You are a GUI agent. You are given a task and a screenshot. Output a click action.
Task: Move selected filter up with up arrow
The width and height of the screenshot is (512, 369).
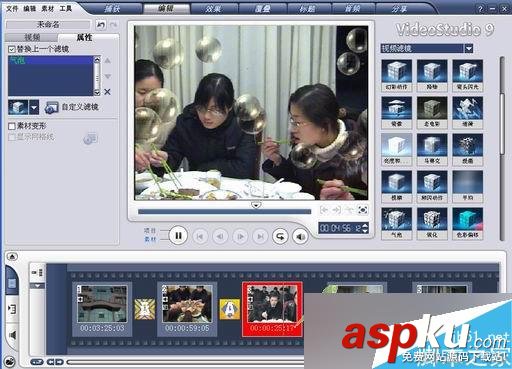coord(107,61)
